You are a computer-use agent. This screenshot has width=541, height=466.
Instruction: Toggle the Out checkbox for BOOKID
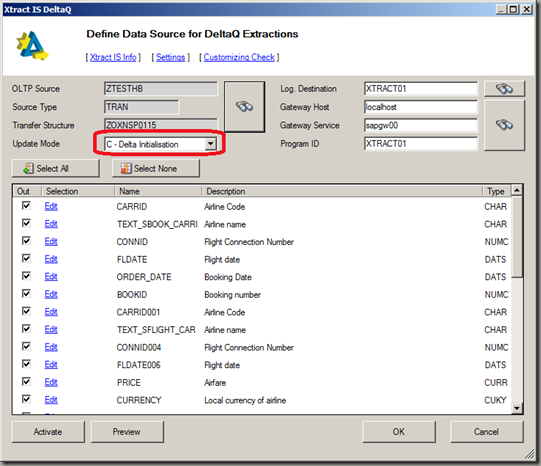26,294
